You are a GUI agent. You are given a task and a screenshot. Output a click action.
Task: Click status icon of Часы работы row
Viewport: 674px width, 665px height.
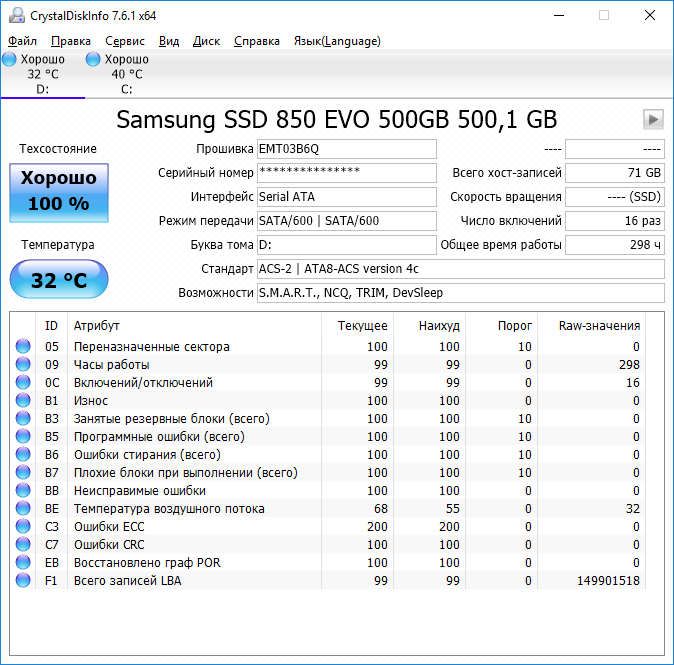(23, 364)
